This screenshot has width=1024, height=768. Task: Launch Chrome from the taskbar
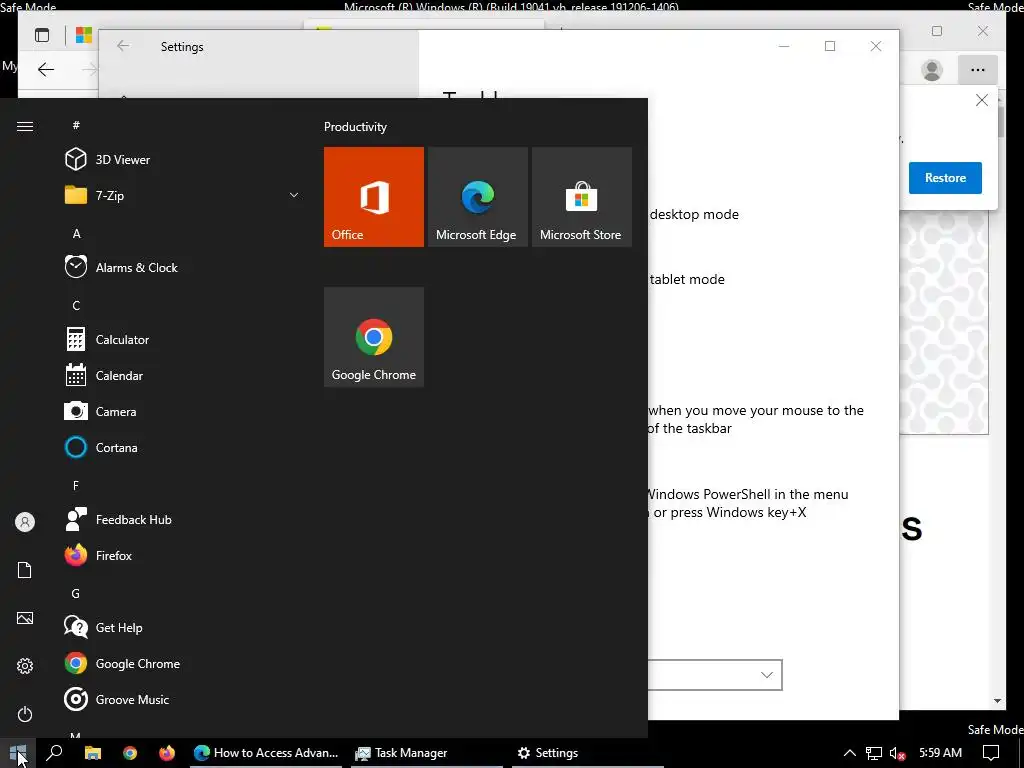click(x=130, y=753)
